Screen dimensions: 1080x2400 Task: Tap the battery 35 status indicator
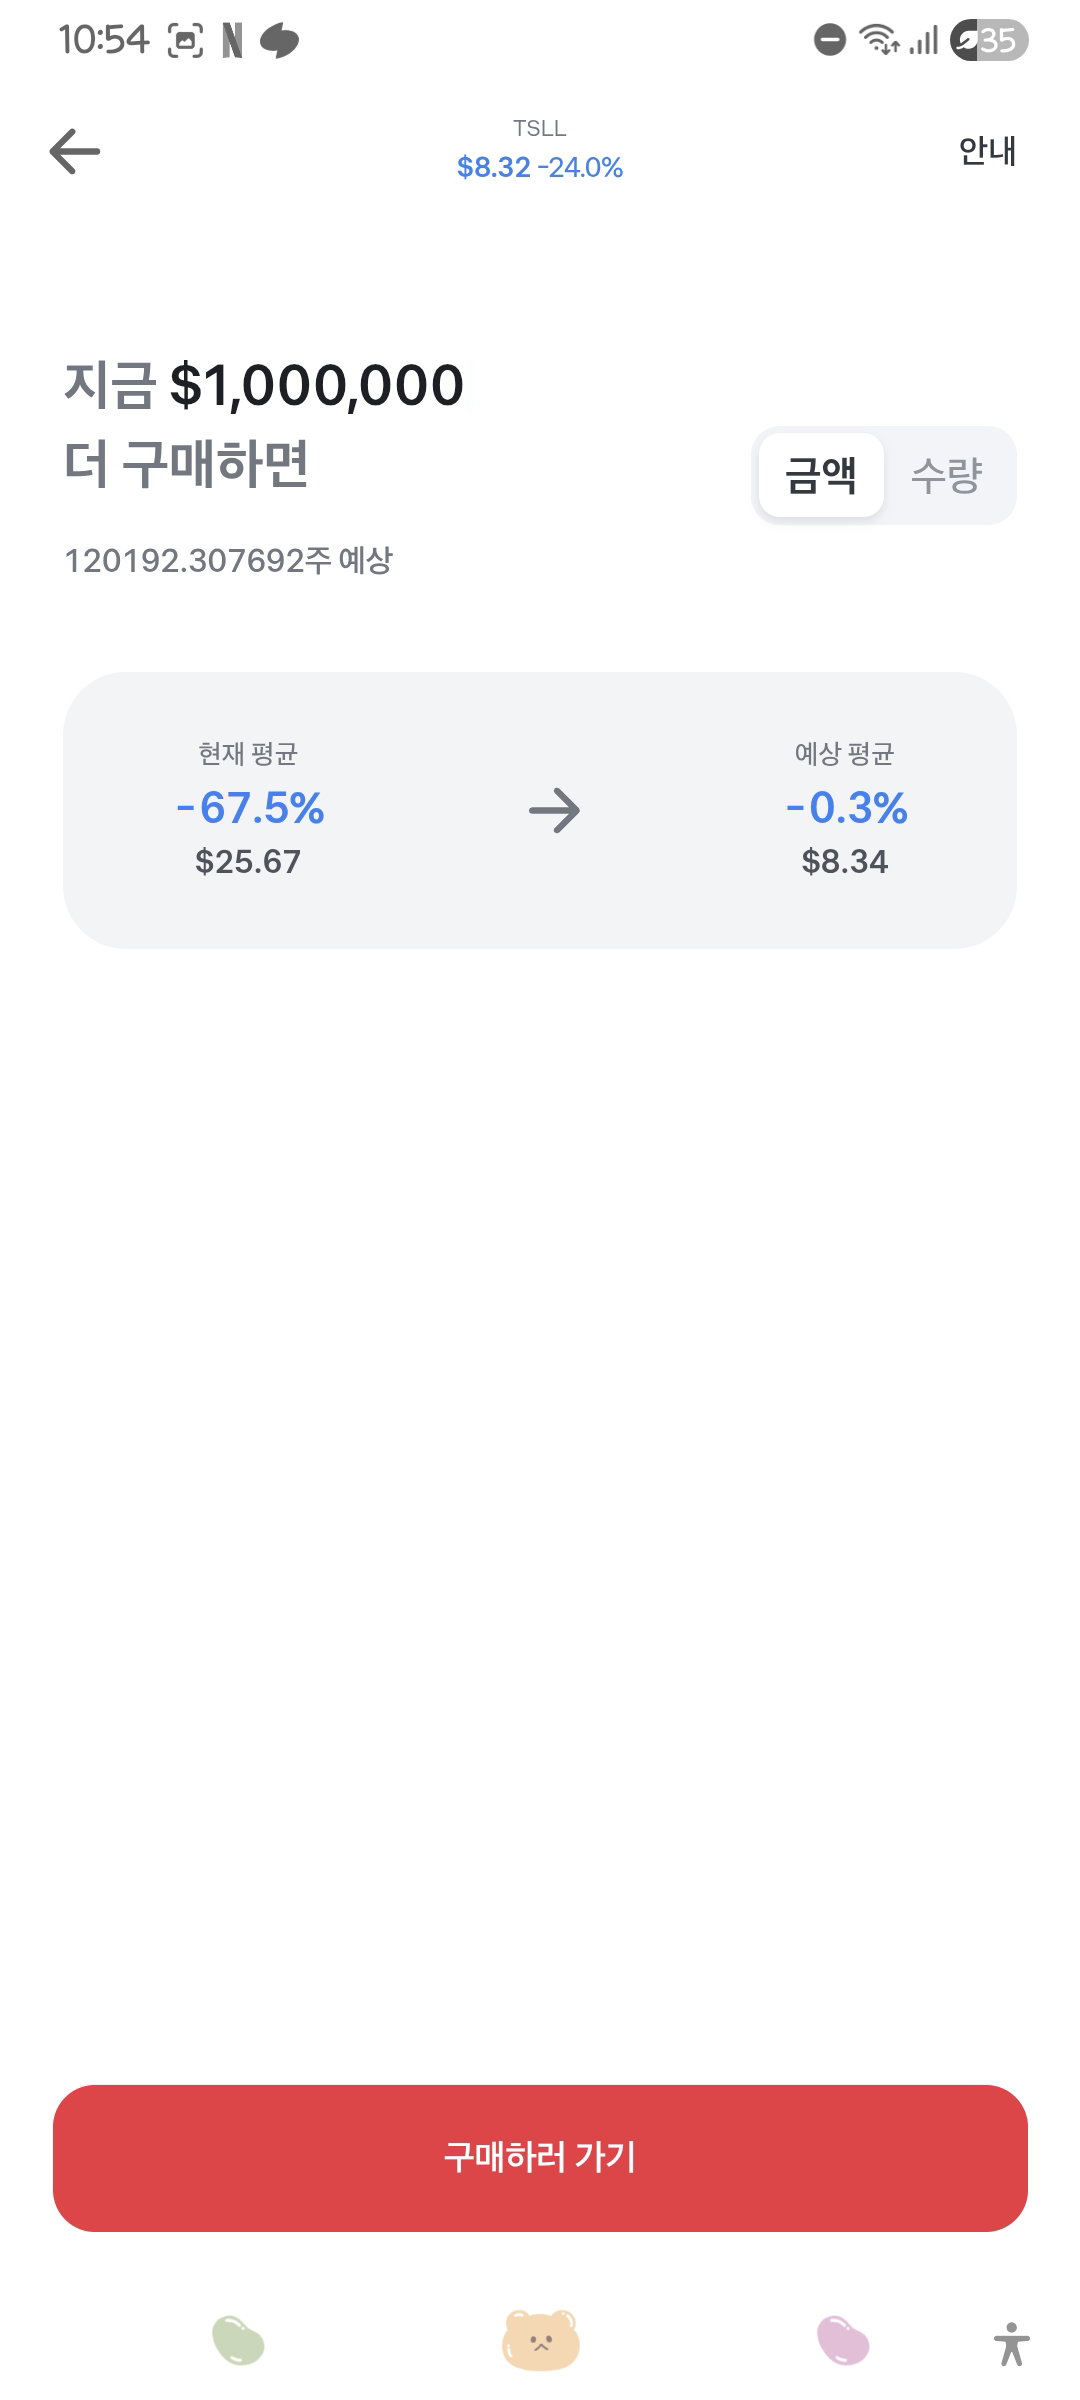(989, 40)
